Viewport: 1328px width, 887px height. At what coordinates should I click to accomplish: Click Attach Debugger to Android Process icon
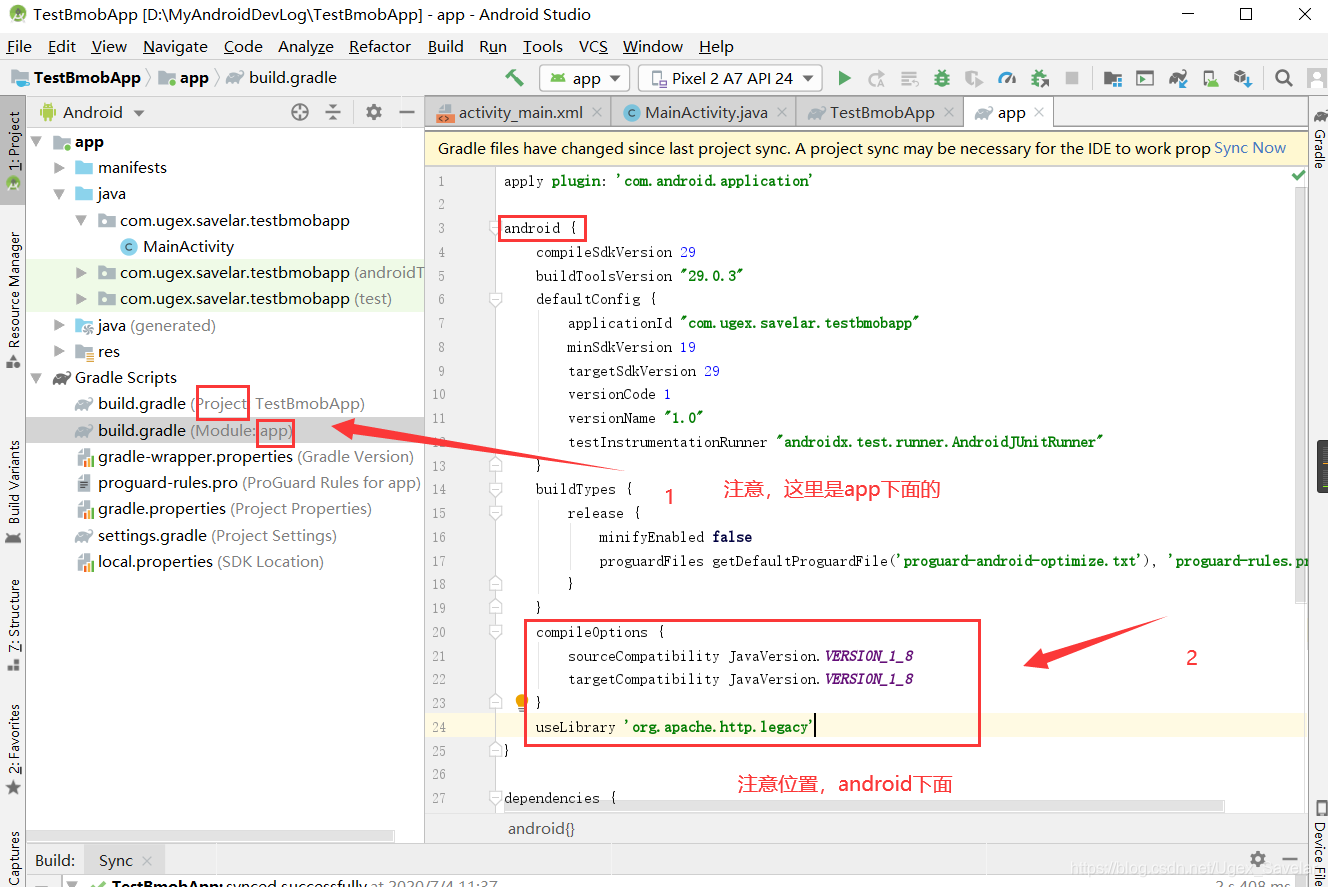point(1040,78)
